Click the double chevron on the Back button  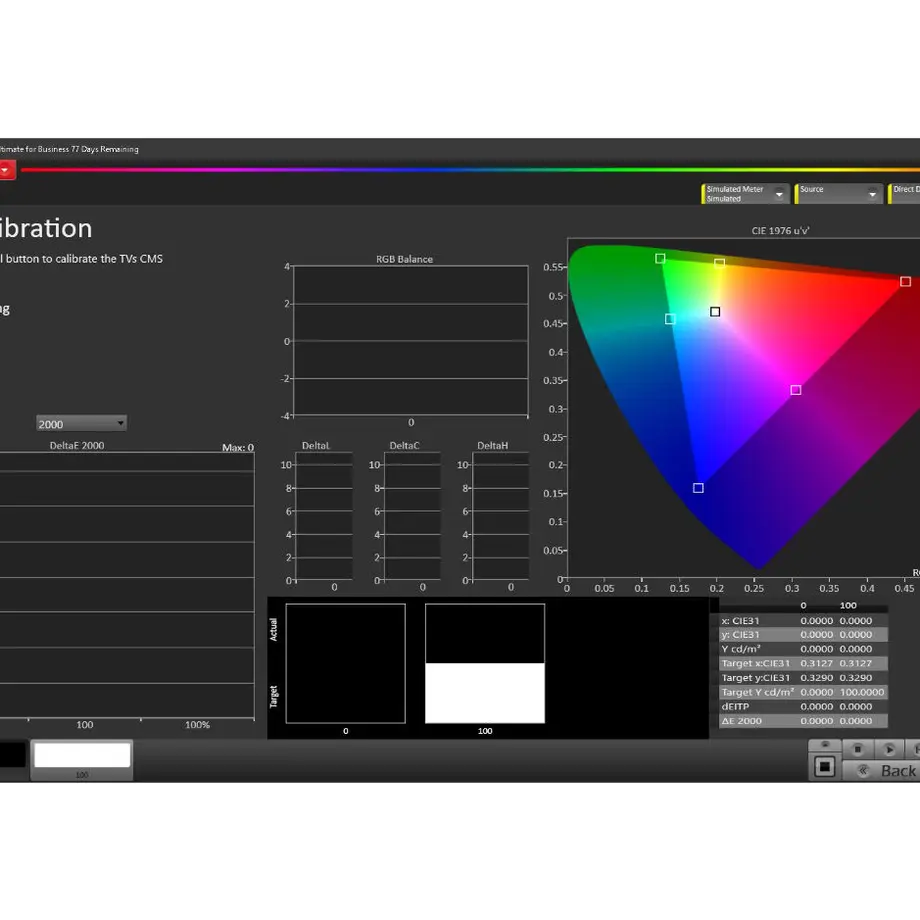862,770
